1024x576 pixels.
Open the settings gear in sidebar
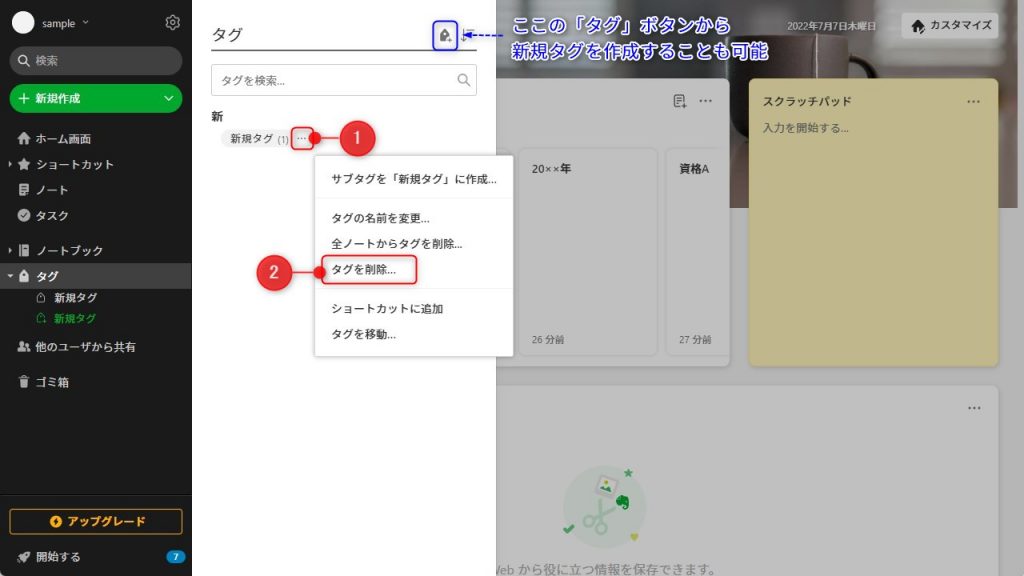point(172,23)
